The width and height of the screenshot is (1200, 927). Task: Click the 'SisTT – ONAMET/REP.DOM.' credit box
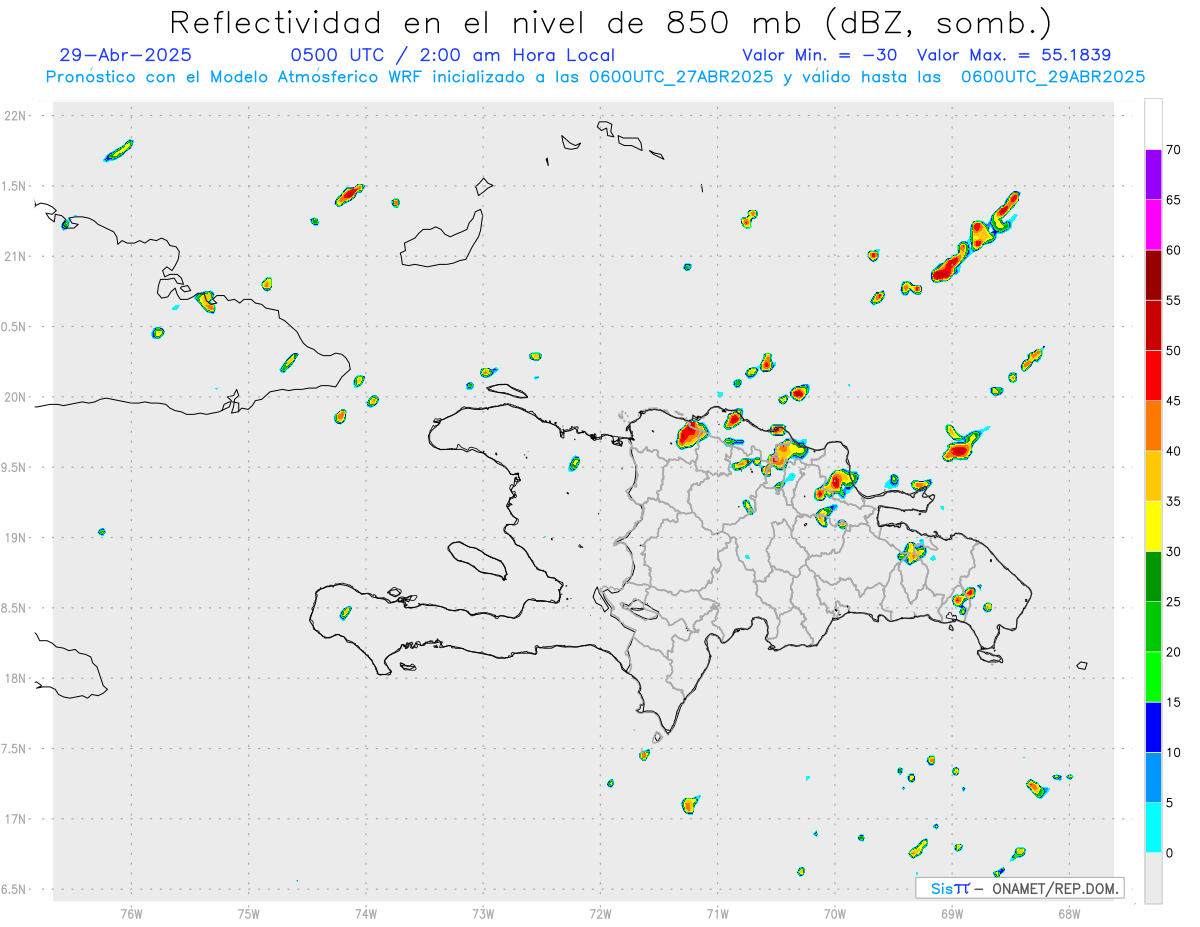click(x=1020, y=888)
